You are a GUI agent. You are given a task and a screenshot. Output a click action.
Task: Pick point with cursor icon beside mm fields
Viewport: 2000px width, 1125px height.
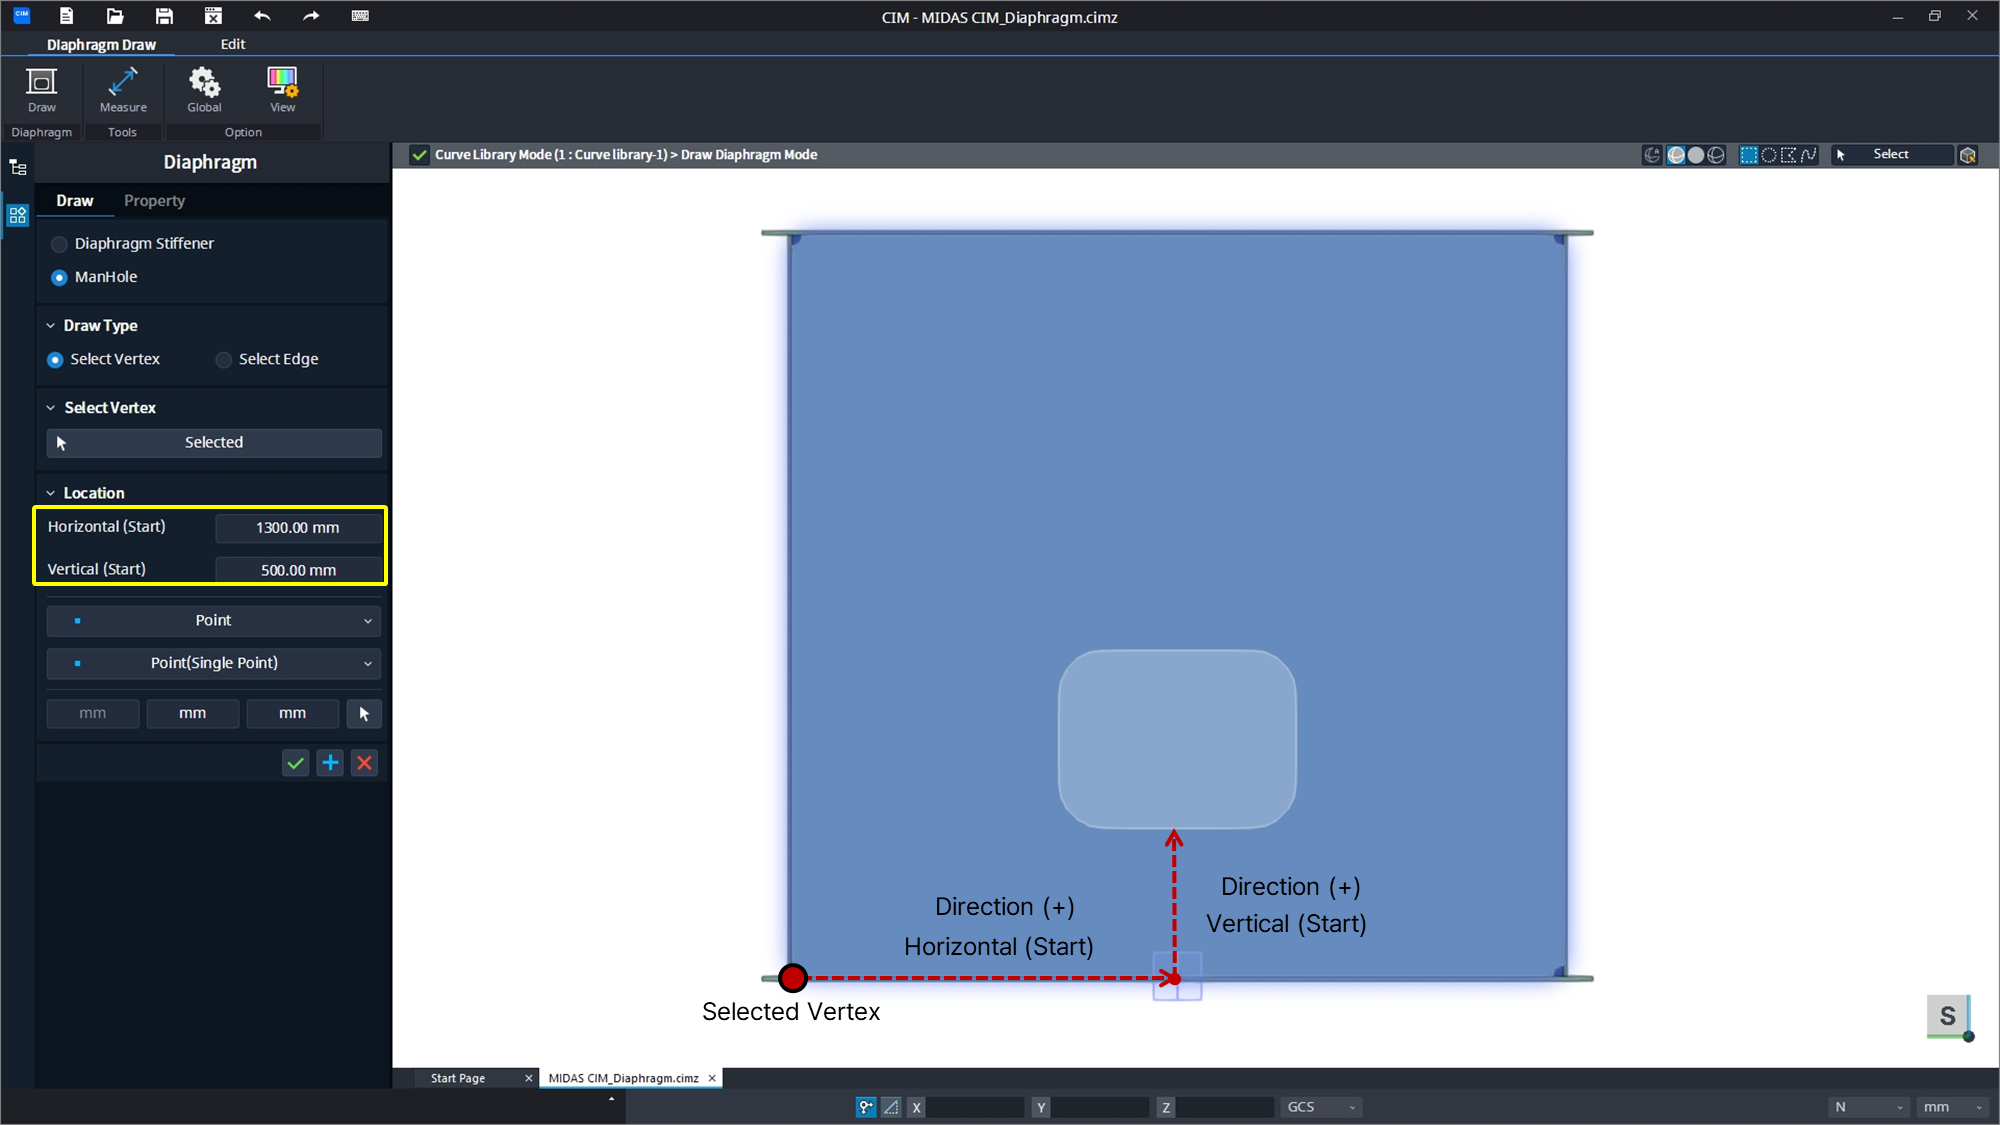364,714
